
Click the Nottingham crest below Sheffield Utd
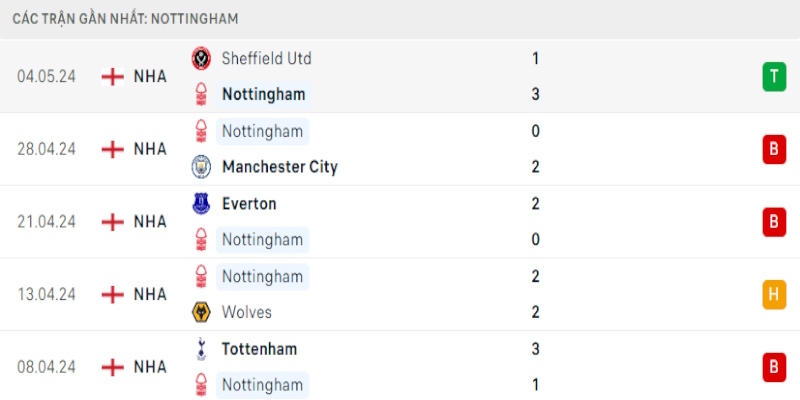coord(201,95)
